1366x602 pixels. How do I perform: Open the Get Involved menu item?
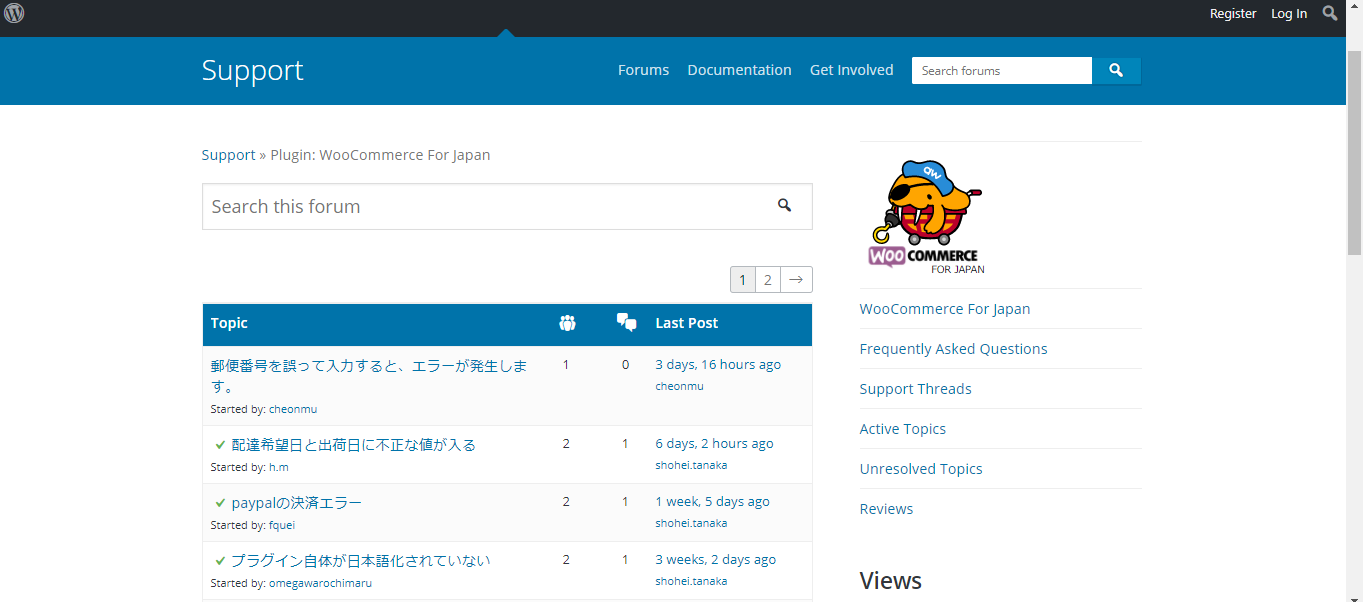pyautogui.click(x=851, y=70)
